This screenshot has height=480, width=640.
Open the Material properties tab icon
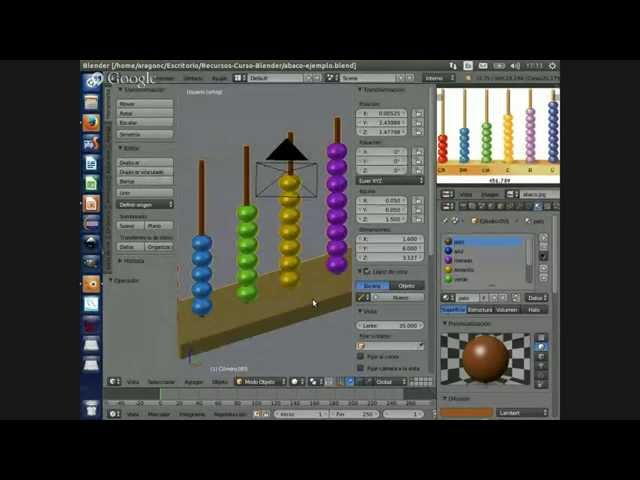(538, 206)
